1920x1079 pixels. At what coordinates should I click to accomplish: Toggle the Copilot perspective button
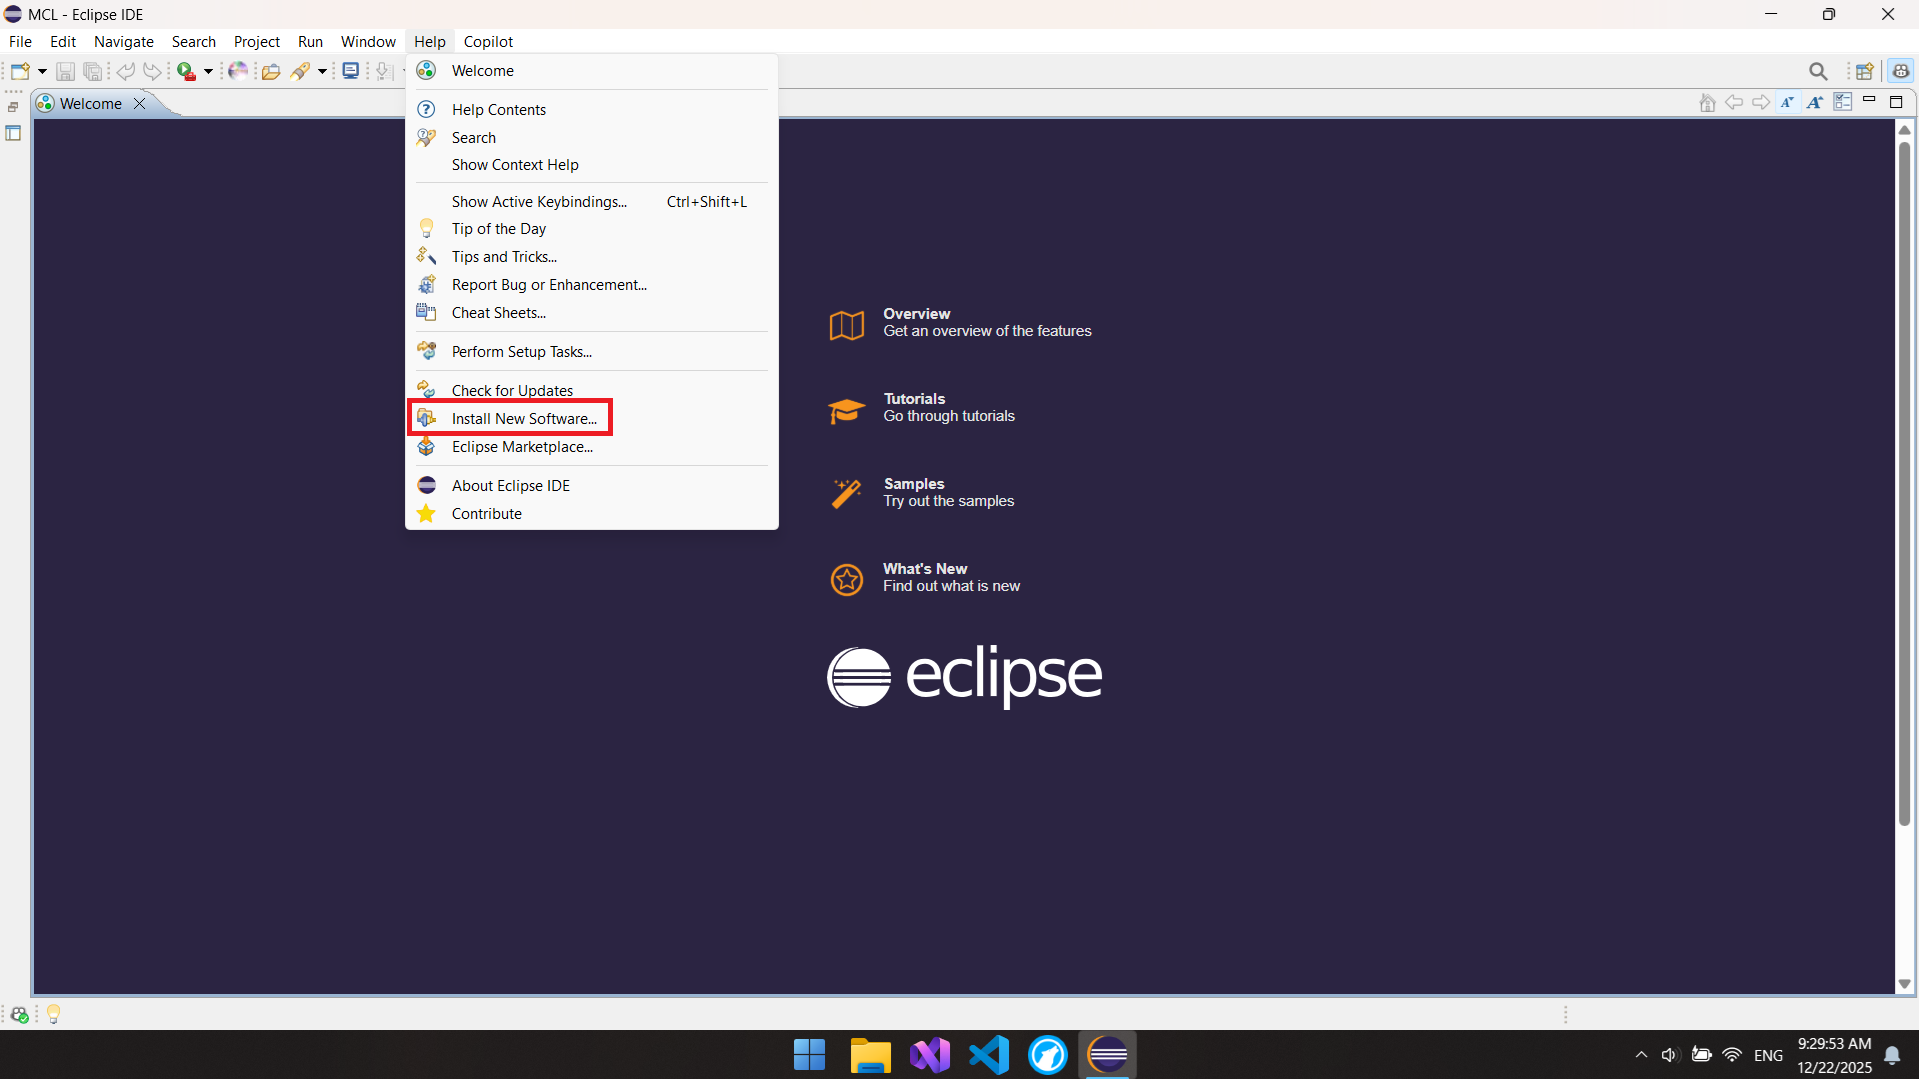click(x=1900, y=71)
